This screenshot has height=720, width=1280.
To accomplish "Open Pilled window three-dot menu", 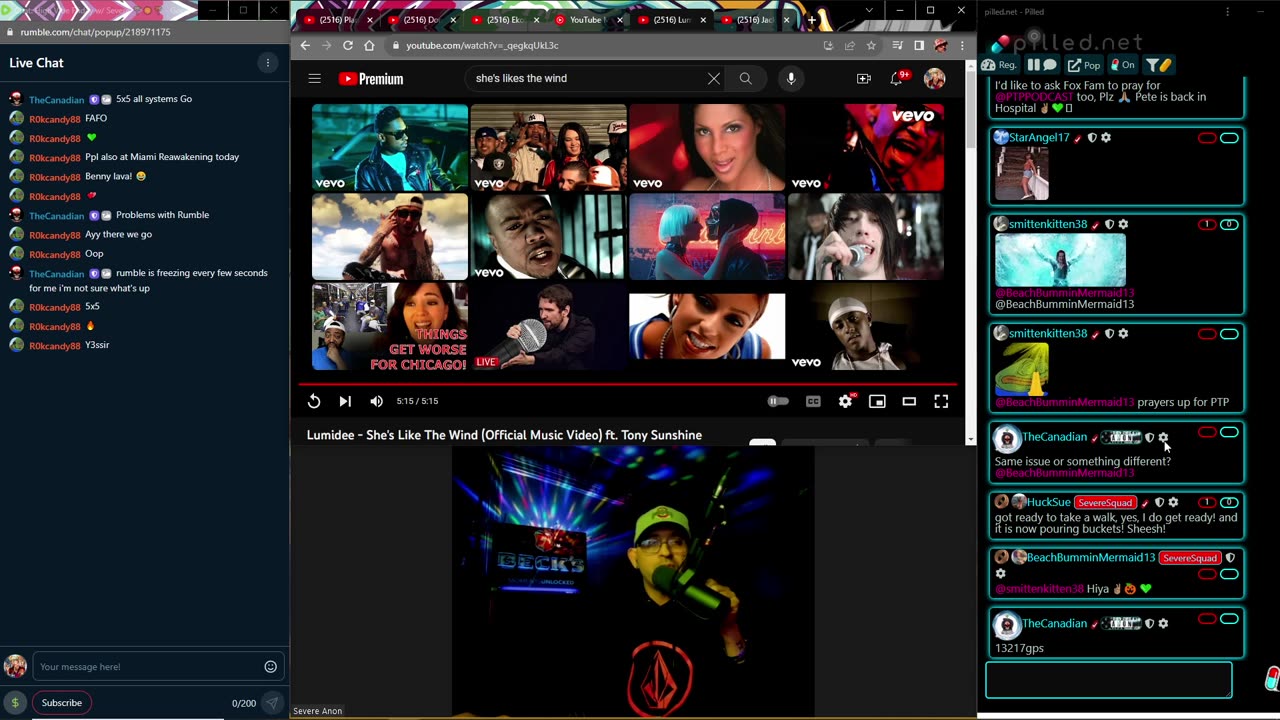I will (x=1227, y=12).
